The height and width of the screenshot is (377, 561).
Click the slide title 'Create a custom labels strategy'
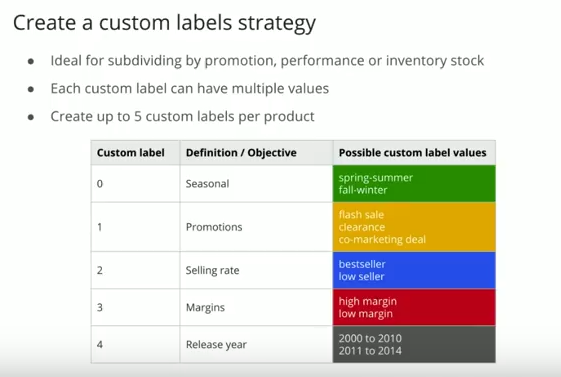click(x=164, y=23)
